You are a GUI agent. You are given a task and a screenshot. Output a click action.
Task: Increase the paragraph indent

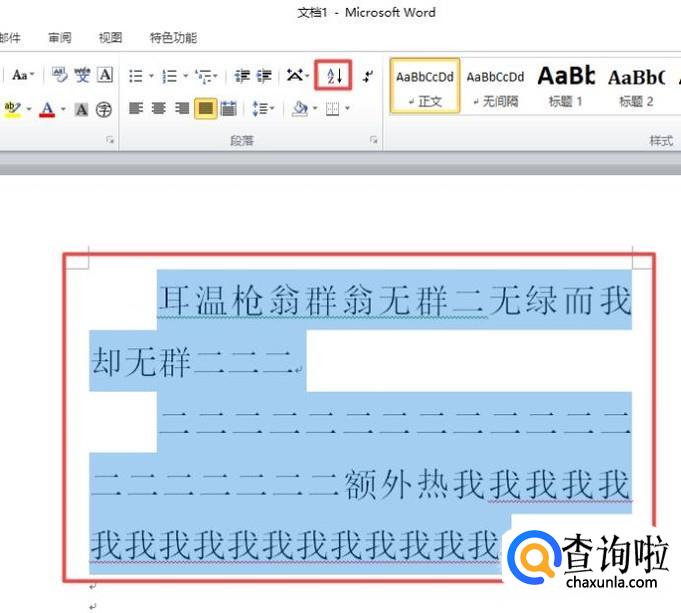point(265,76)
